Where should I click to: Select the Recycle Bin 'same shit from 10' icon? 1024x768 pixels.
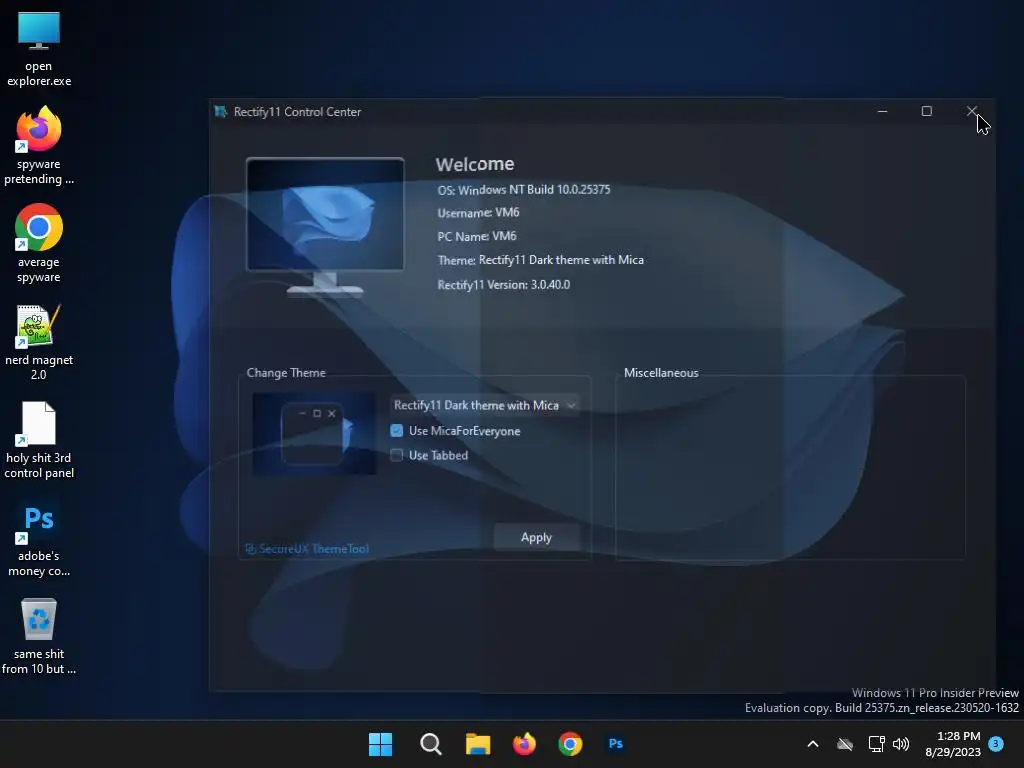(39, 635)
